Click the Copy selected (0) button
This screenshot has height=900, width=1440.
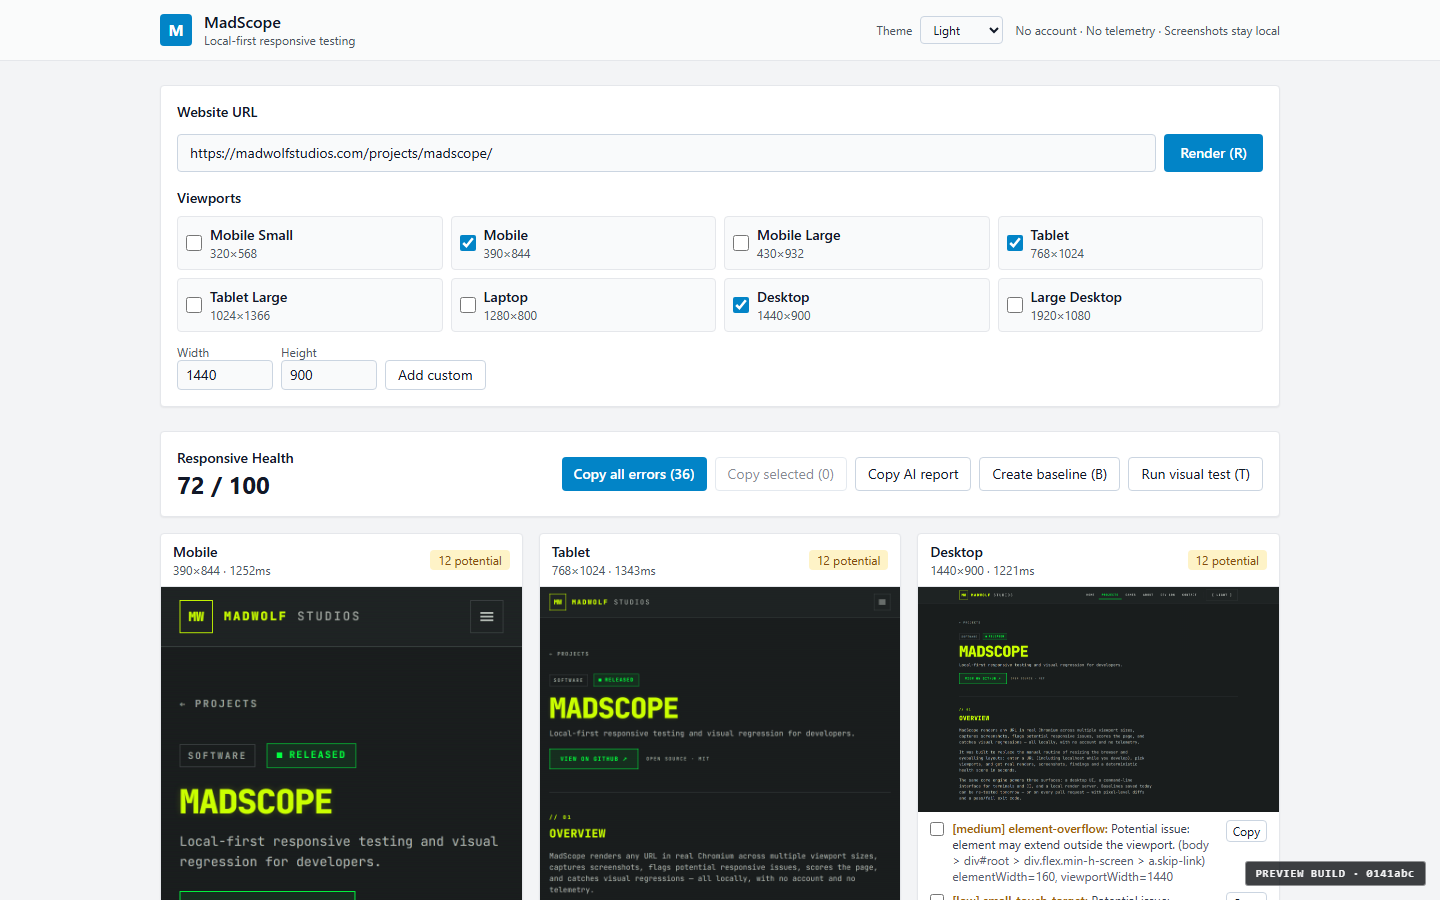(x=781, y=474)
